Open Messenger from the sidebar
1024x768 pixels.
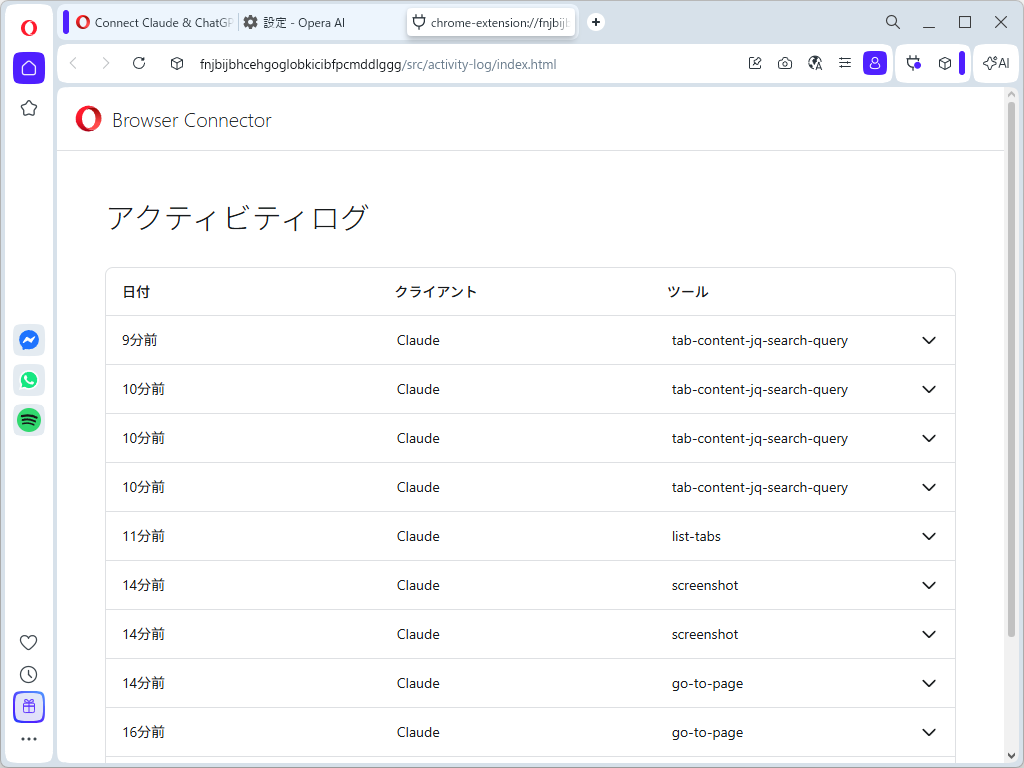pyautogui.click(x=28, y=340)
